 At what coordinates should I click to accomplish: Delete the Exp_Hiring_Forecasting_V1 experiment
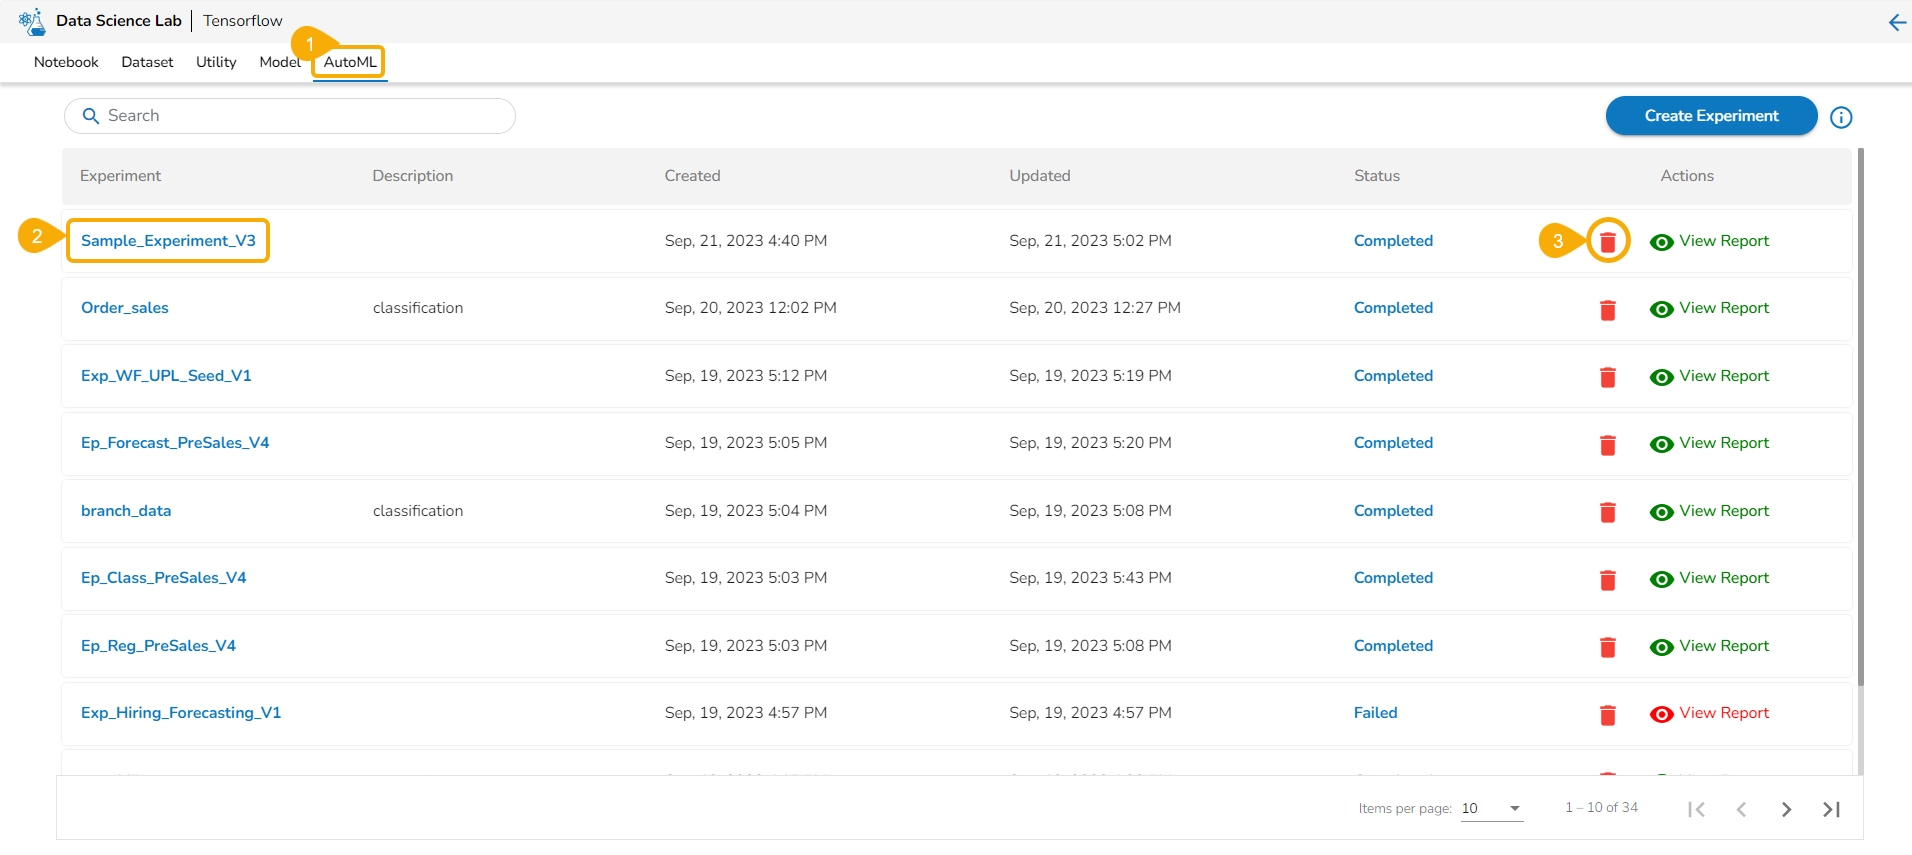click(1607, 714)
